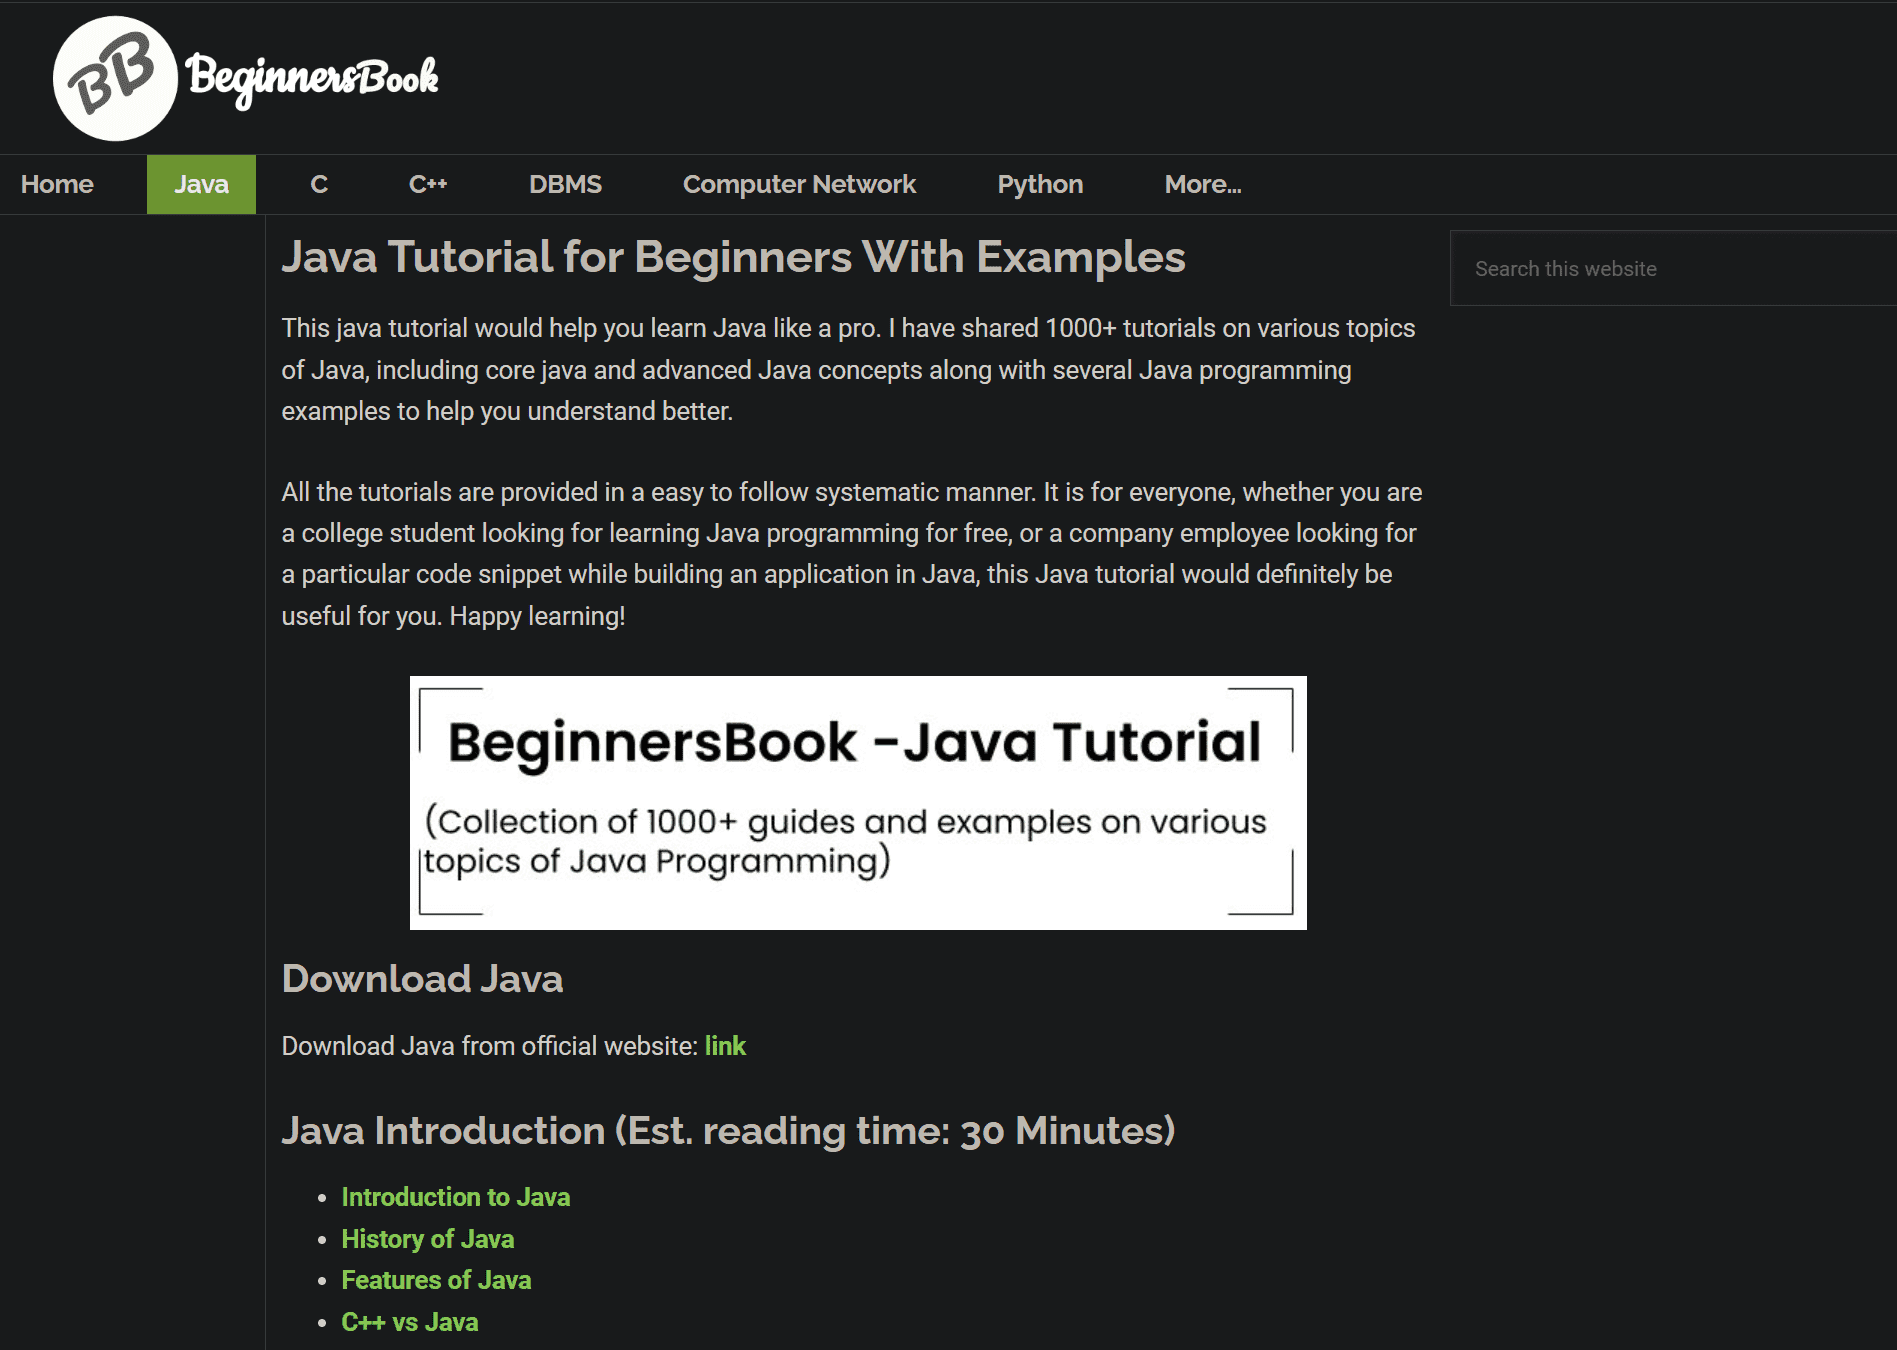Select the highlighted Java menu tab
1897x1350 pixels.
point(201,185)
